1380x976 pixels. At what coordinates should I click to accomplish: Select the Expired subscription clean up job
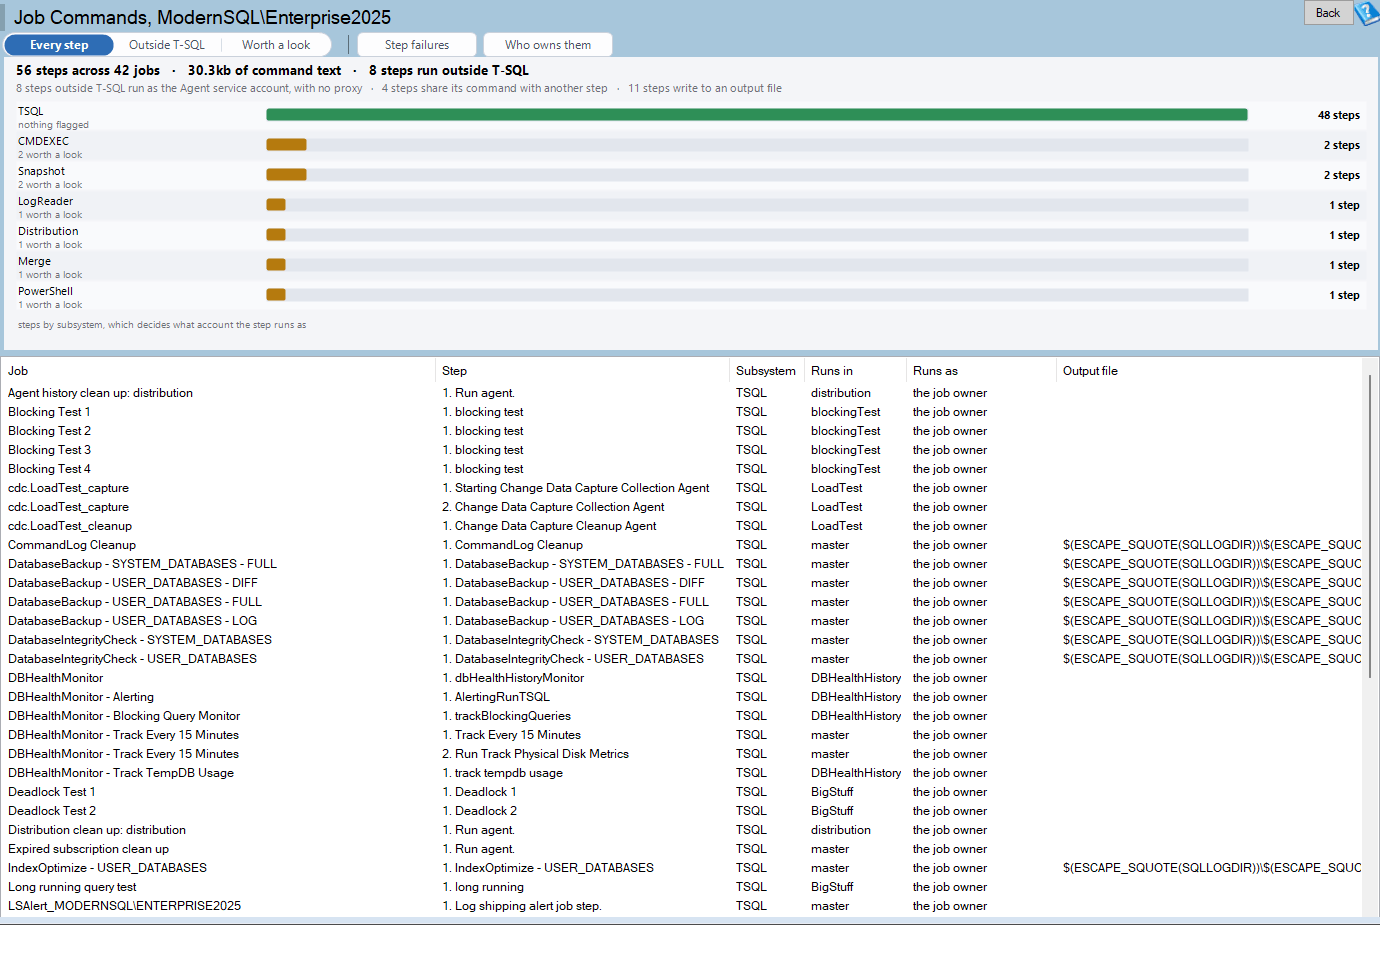coord(88,849)
